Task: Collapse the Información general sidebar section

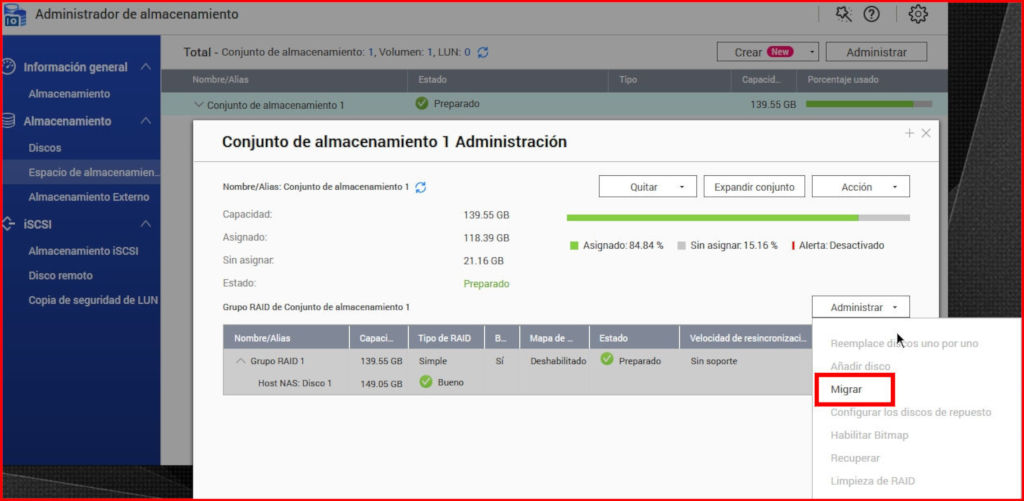Action: [x=145, y=67]
